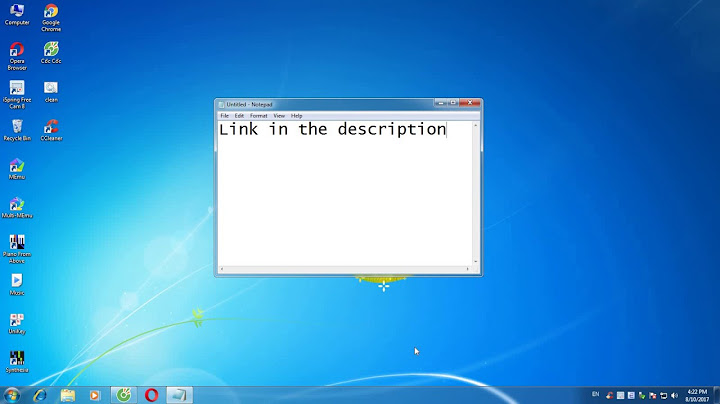Select the Recycle Bin icon
Viewport: 720px width, 404px height.
pos(17,130)
